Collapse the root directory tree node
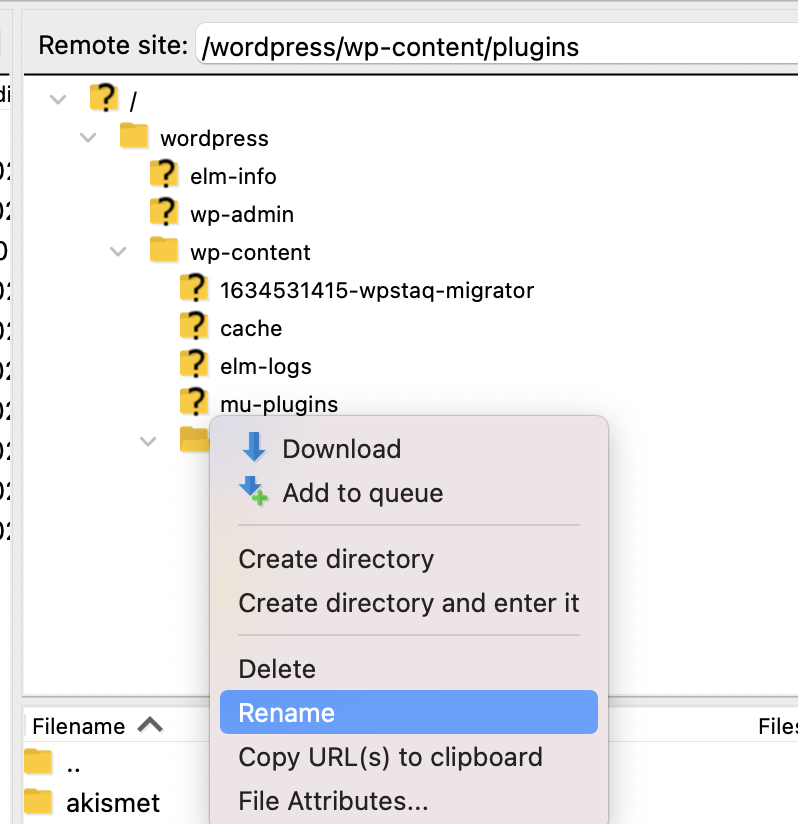The width and height of the screenshot is (798, 824). click(58, 99)
